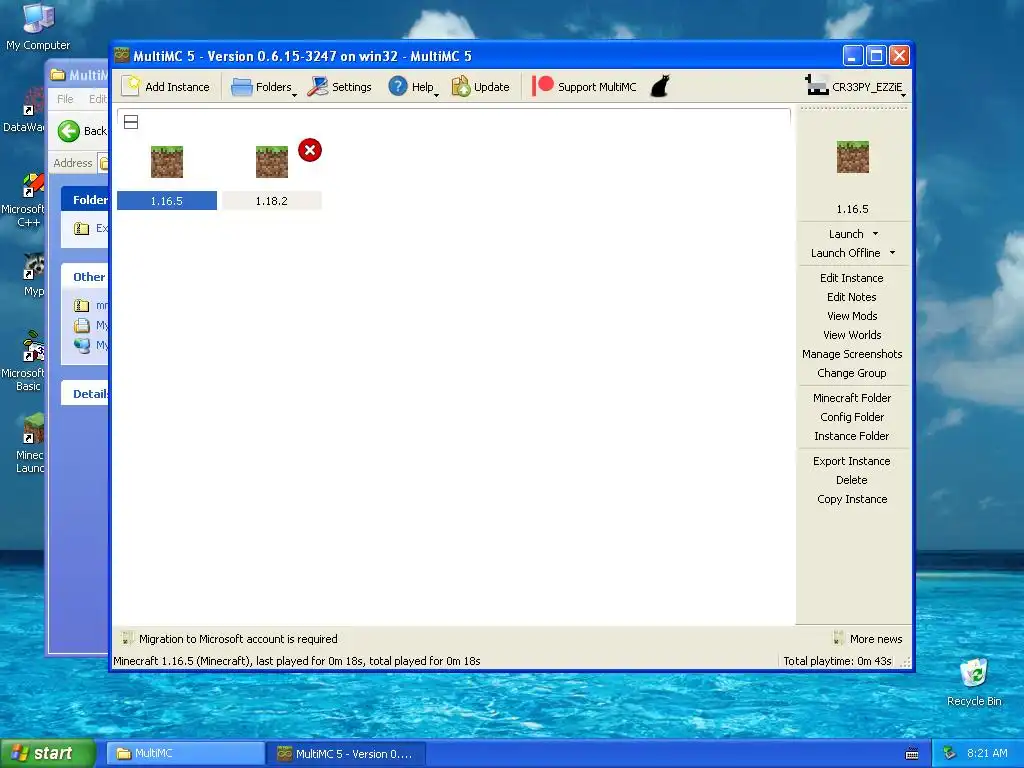This screenshot has height=768, width=1024.
Task: Switch to the MultiMC folder taskbar item
Action: [x=185, y=754]
